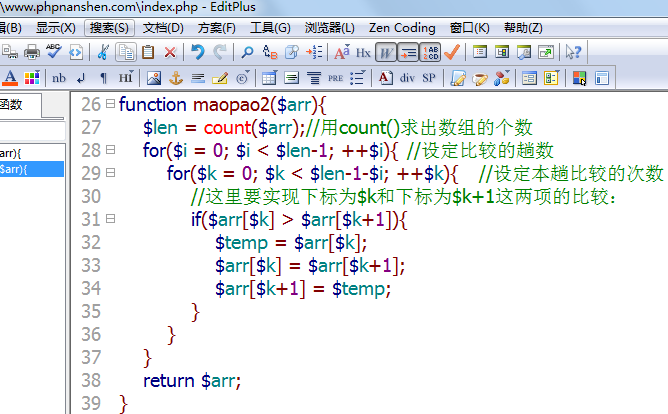Click the function filter input field
668x414 pixels.
coord(32,131)
